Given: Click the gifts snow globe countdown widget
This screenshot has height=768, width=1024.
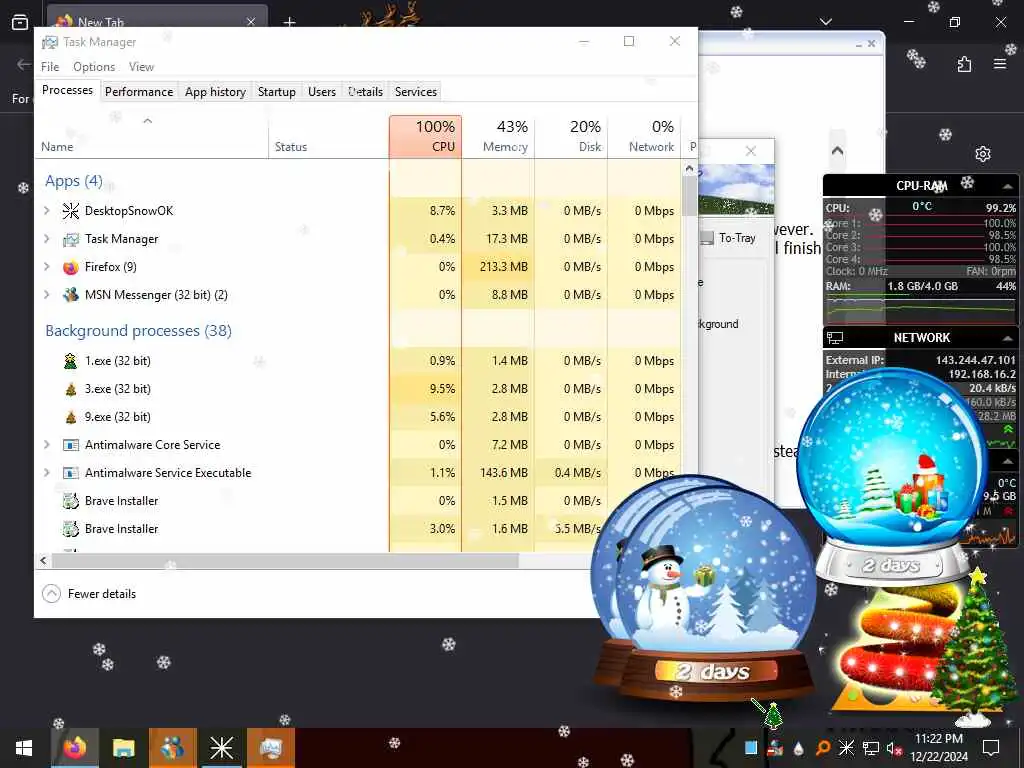Looking at the screenshot, I should (x=893, y=475).
